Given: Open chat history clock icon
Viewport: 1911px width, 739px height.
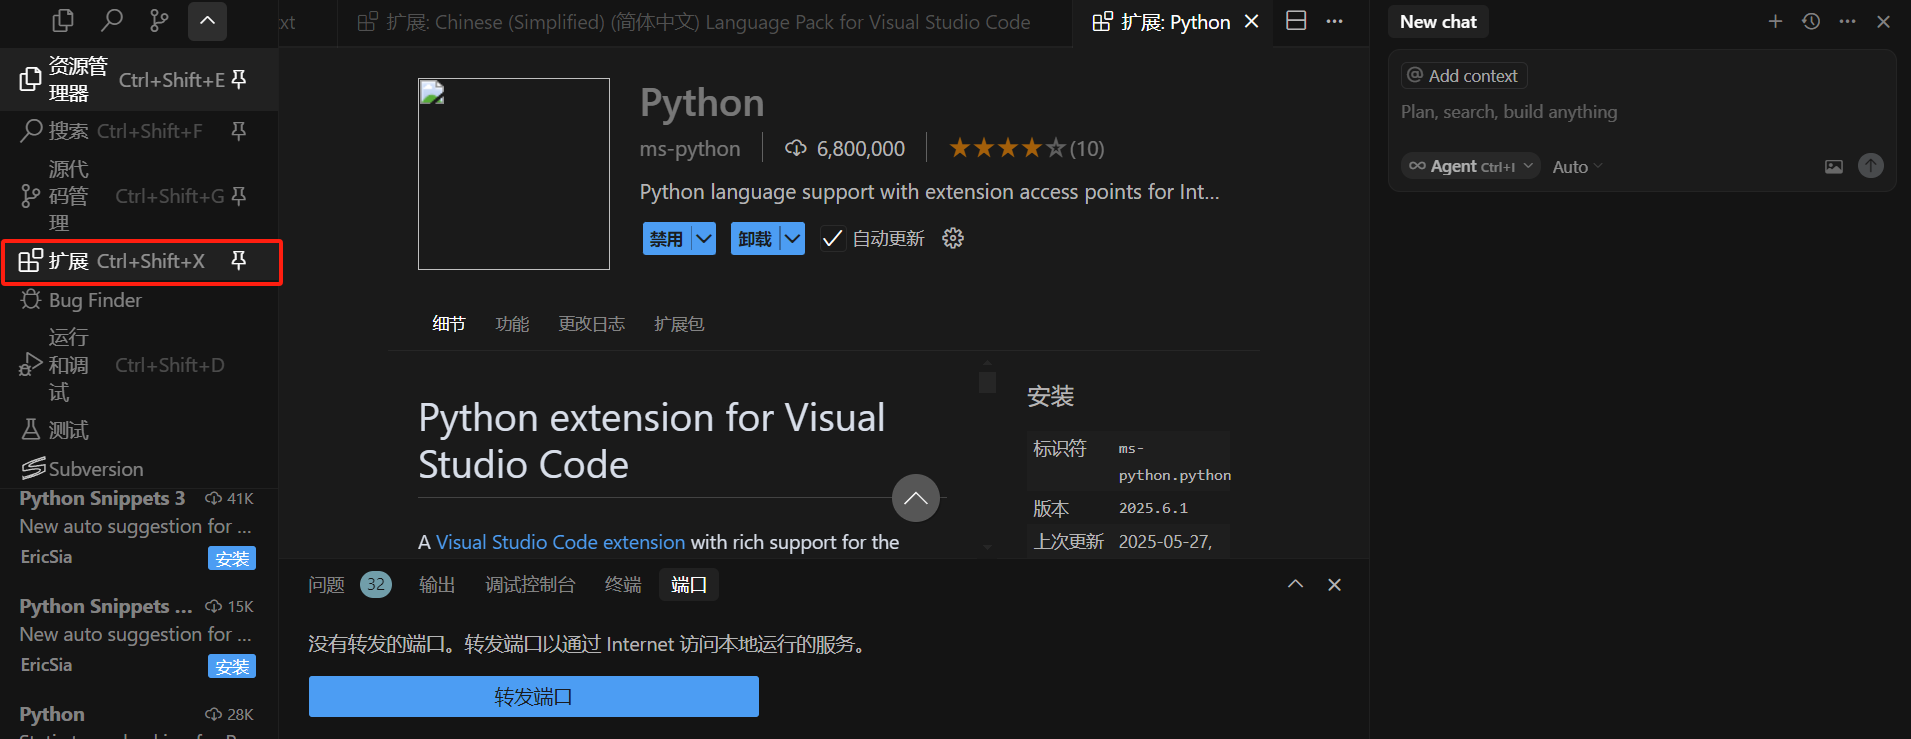Looking at the screenshot, I should tap(1811, 21).
